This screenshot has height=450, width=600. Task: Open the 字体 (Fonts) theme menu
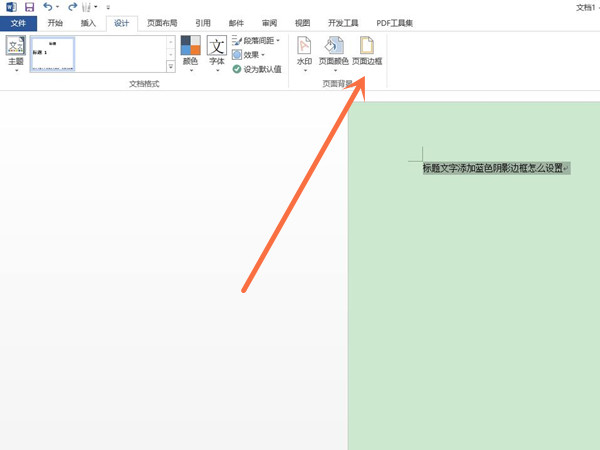(217, 53)
